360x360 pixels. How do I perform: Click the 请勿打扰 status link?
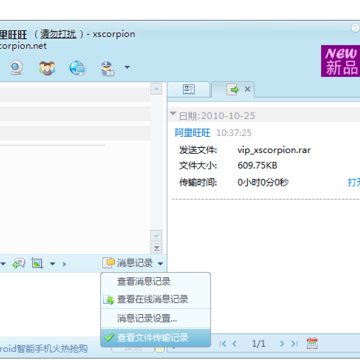coord(58,34)
